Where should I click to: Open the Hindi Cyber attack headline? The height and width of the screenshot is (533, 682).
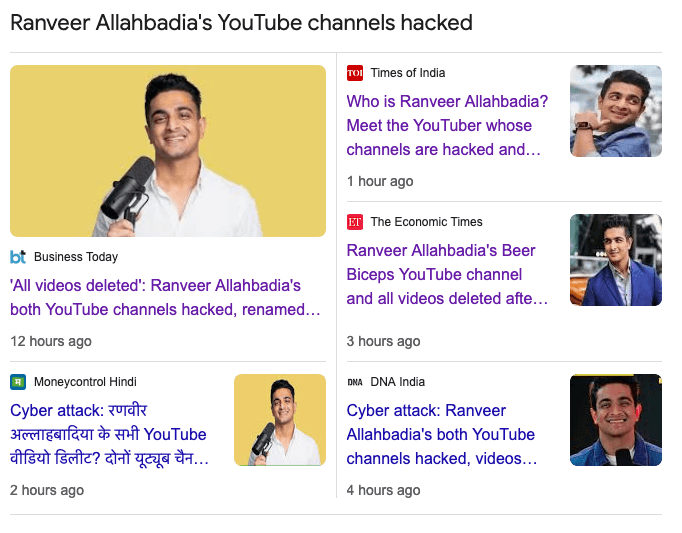(x=109, y=434)
